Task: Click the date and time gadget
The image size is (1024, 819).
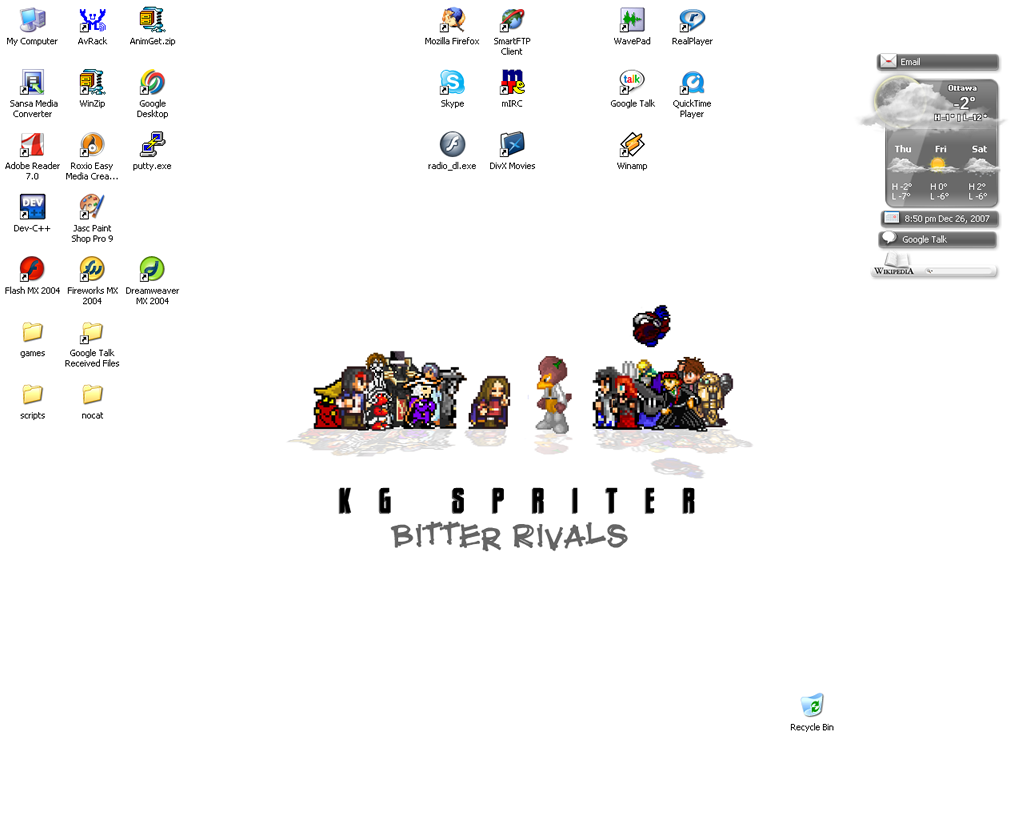Action: [939, 219]
